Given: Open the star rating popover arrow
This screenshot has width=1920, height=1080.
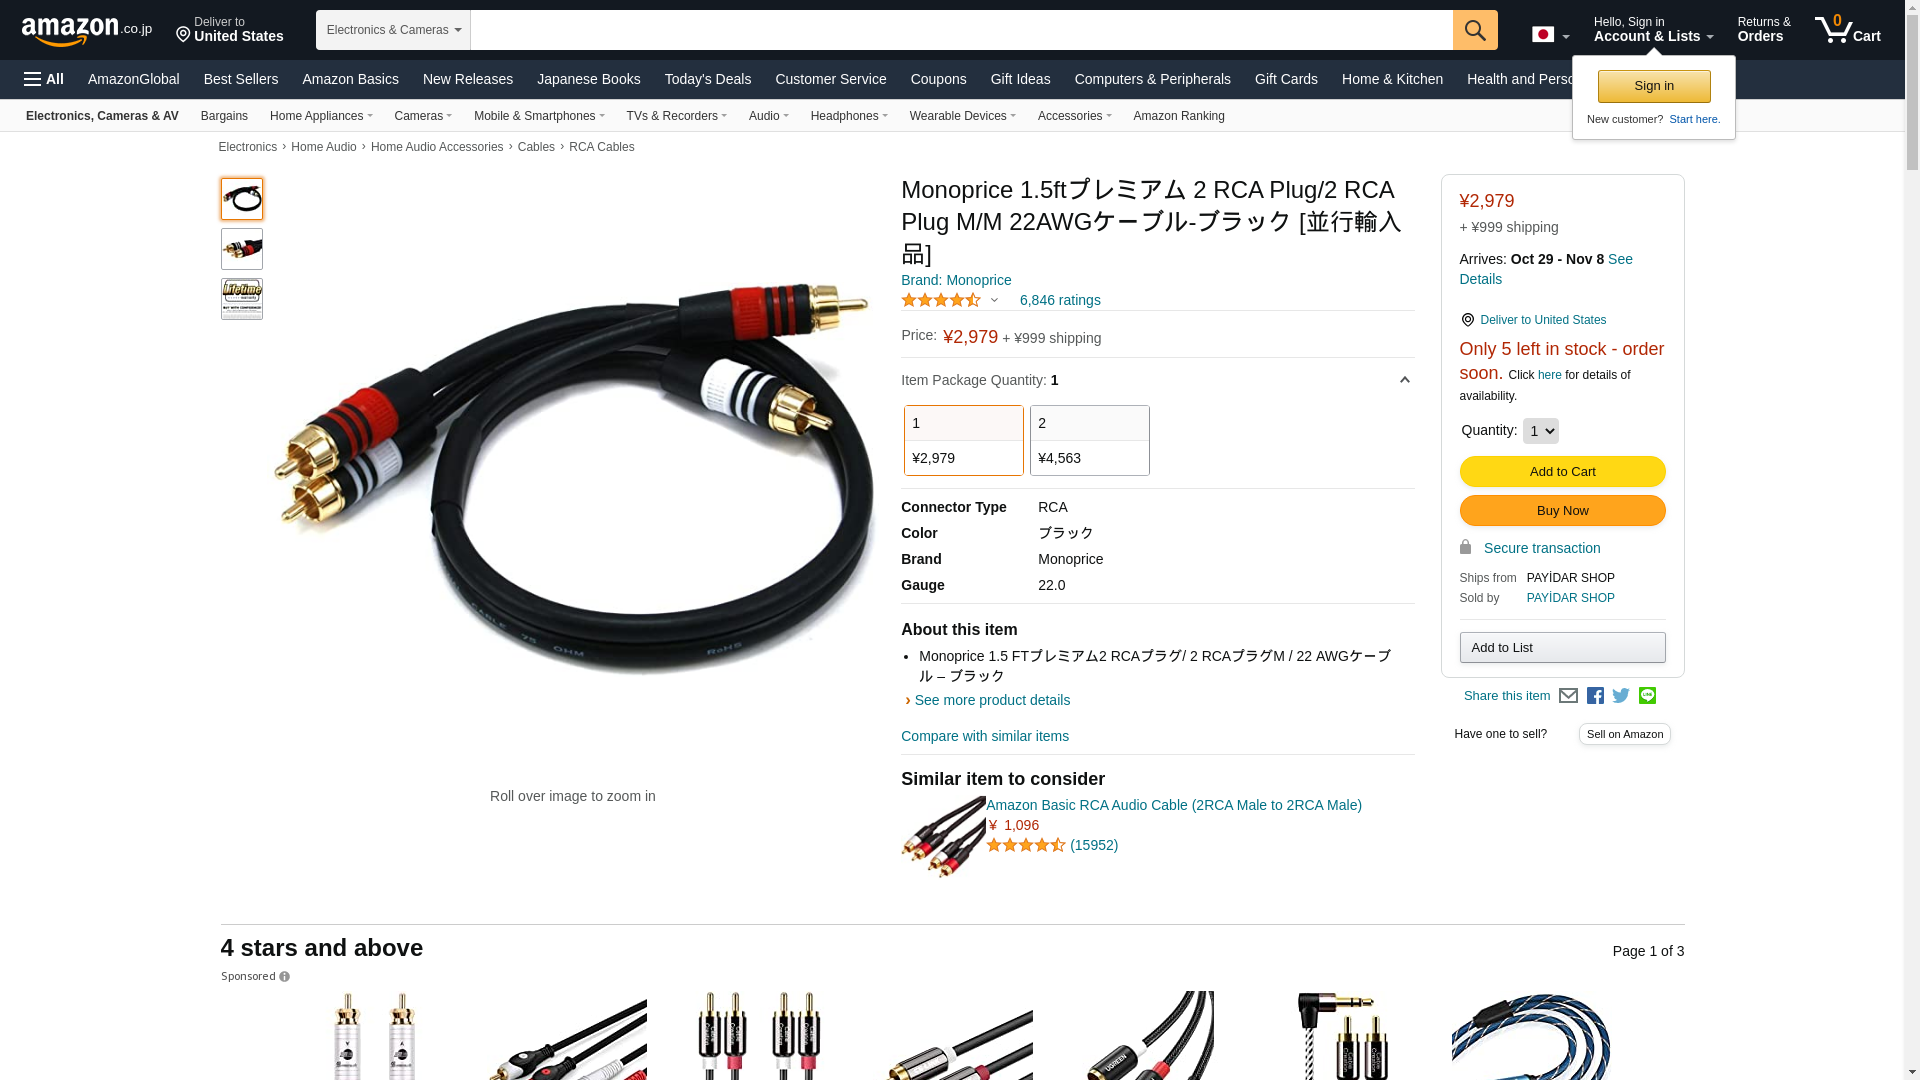Looking at the screenshot, I should (994, 300).
